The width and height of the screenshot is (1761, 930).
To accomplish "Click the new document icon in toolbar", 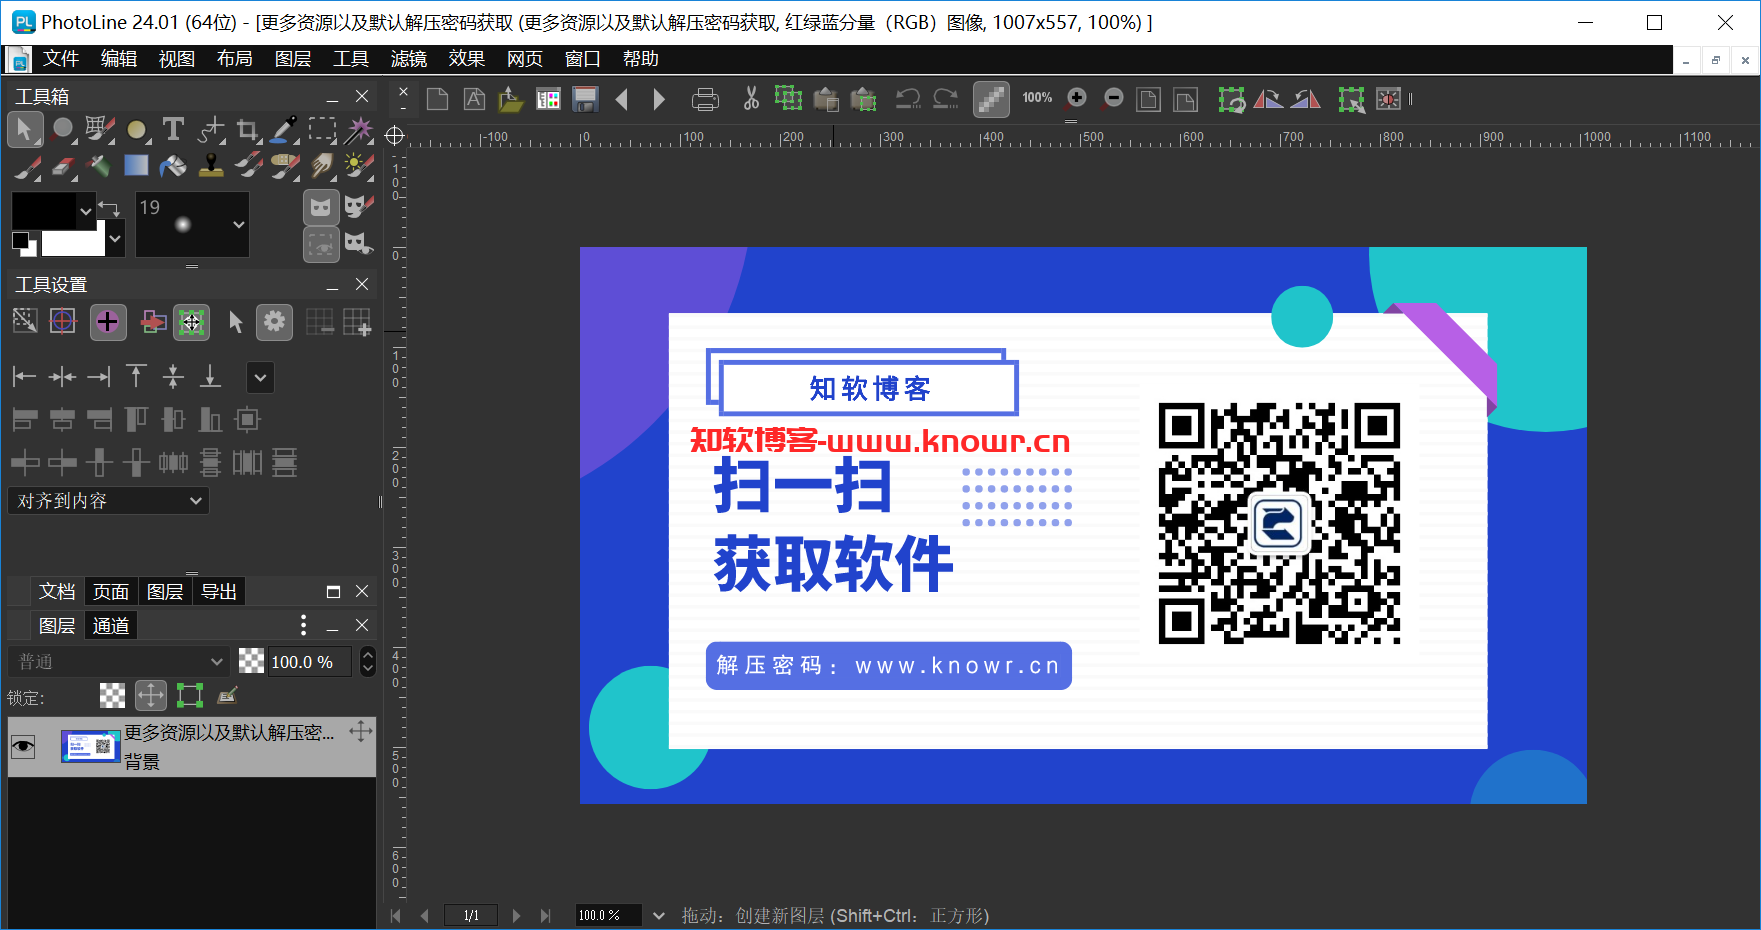I will (x=437, y=99).
